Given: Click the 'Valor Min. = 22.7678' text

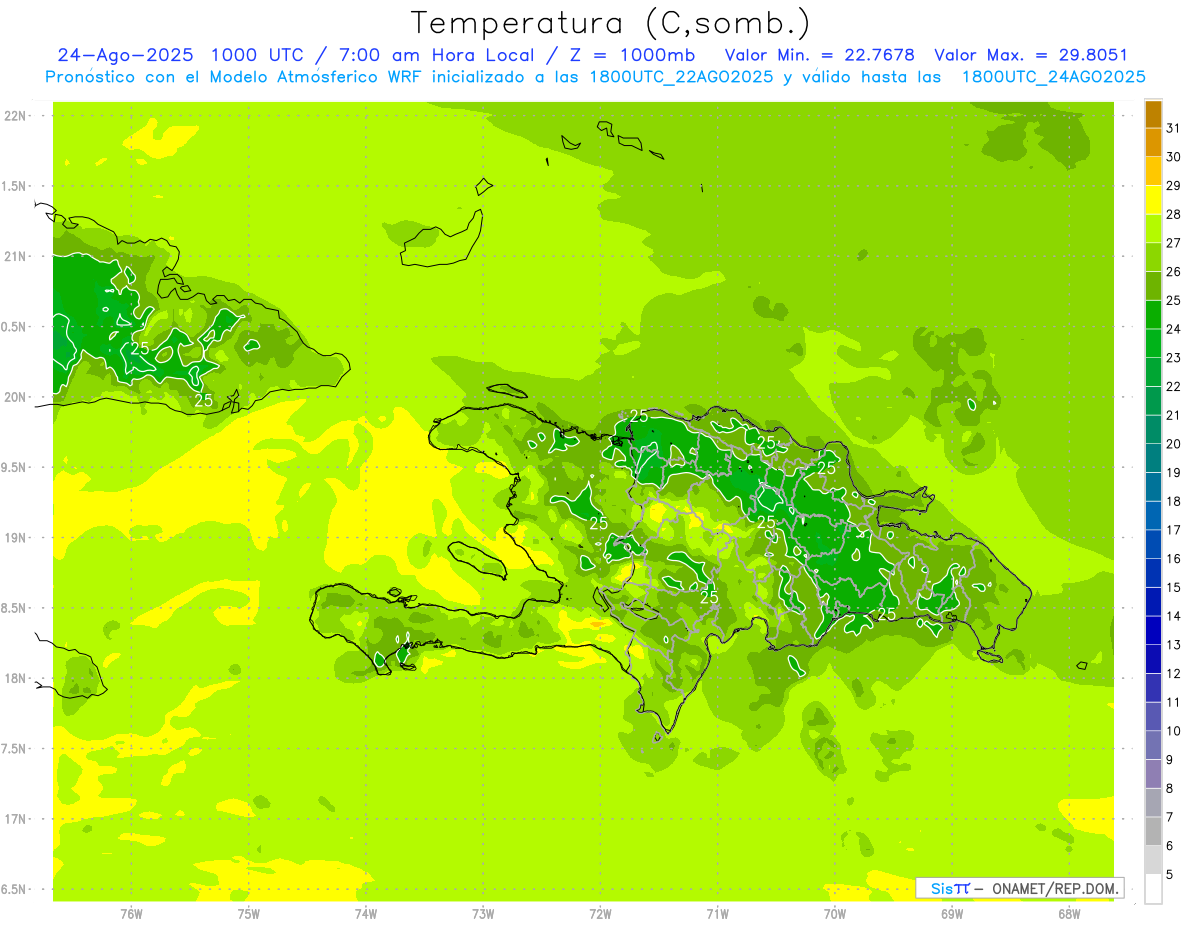Looking at the screenshot, I should (819, 56).
